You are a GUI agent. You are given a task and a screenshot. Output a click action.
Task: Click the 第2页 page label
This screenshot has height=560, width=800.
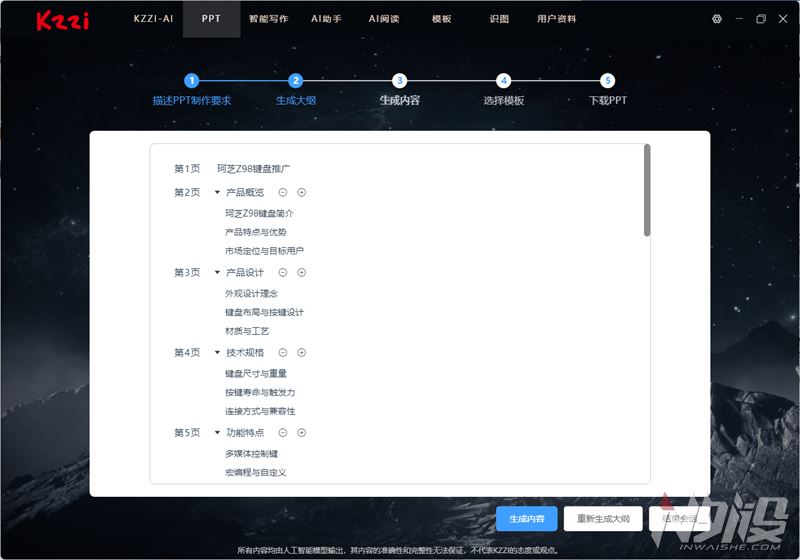(187, 192)
